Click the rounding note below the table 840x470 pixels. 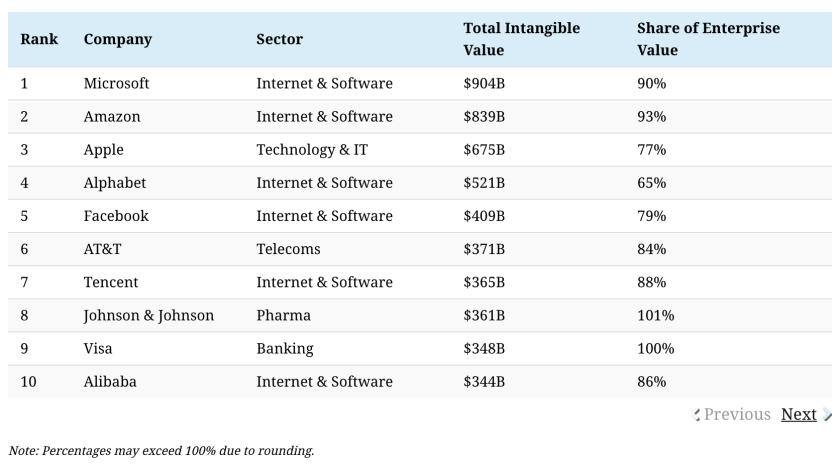(x=161, y=451)
